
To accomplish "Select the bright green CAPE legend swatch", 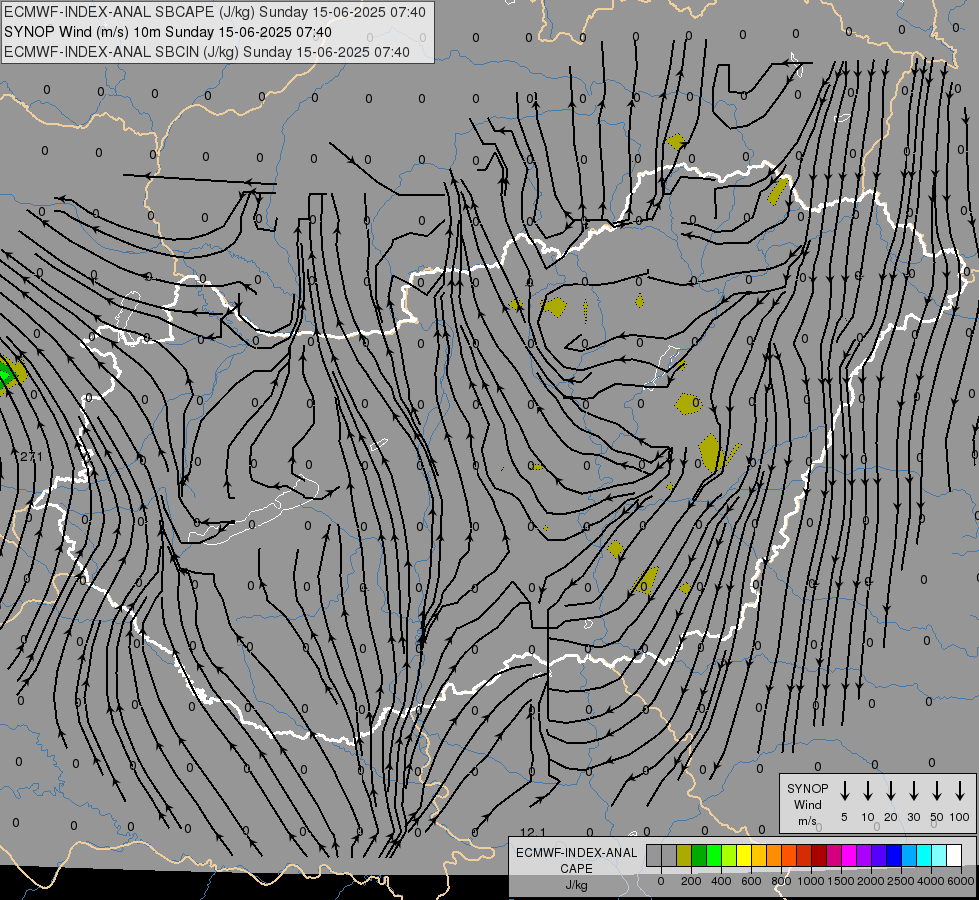I will tap(714, 855).
